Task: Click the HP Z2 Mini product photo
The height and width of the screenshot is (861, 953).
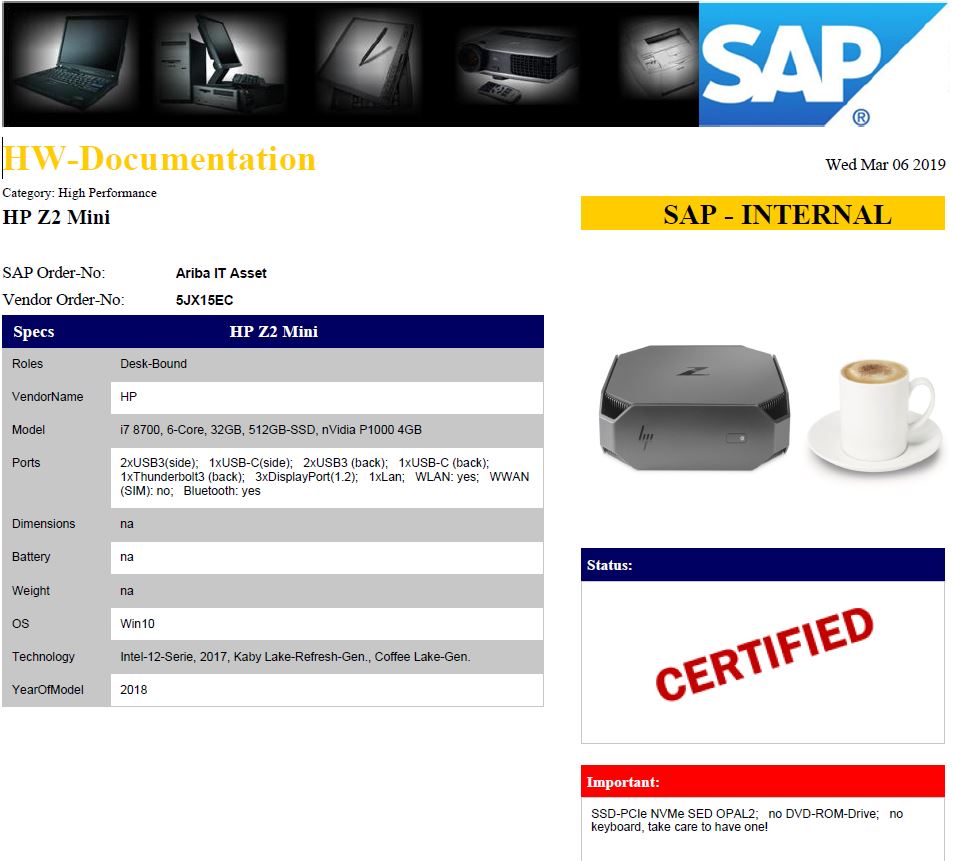Action: 694,408
